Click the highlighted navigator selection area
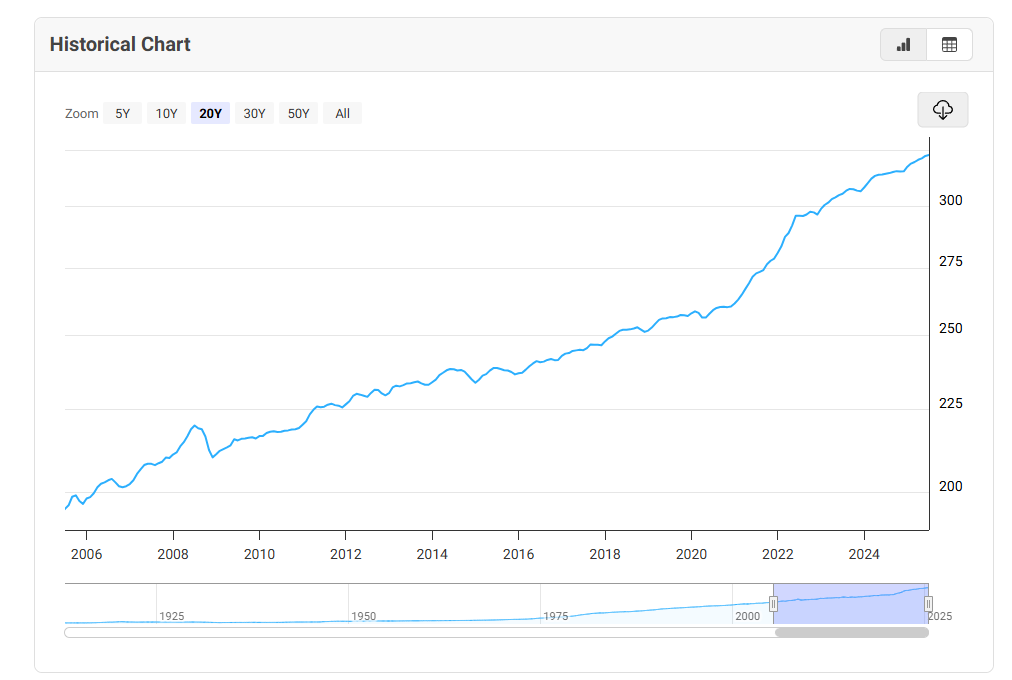 click(x=851, y=604)
